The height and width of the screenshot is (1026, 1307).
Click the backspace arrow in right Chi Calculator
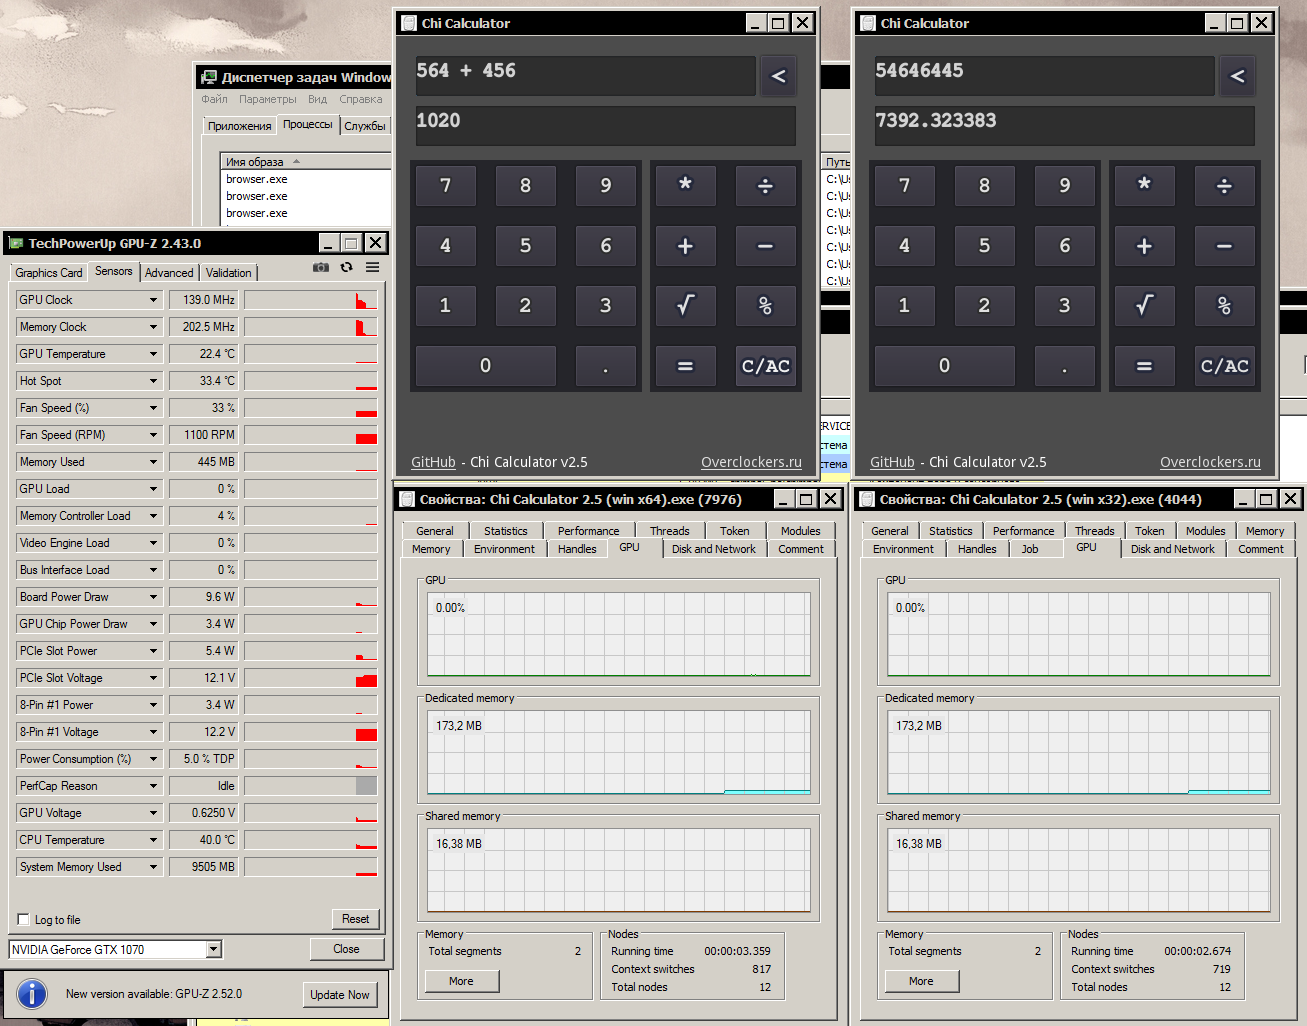pos(1237,76)
